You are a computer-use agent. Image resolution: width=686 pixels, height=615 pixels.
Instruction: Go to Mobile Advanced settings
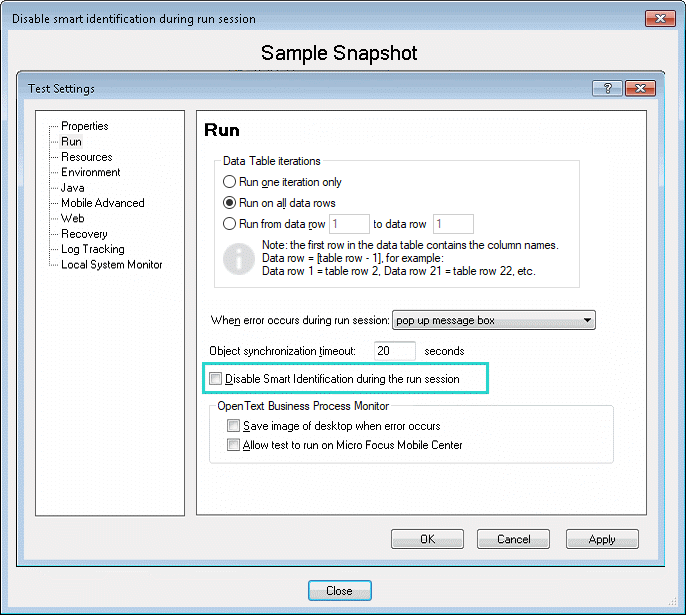click(102, 203)
